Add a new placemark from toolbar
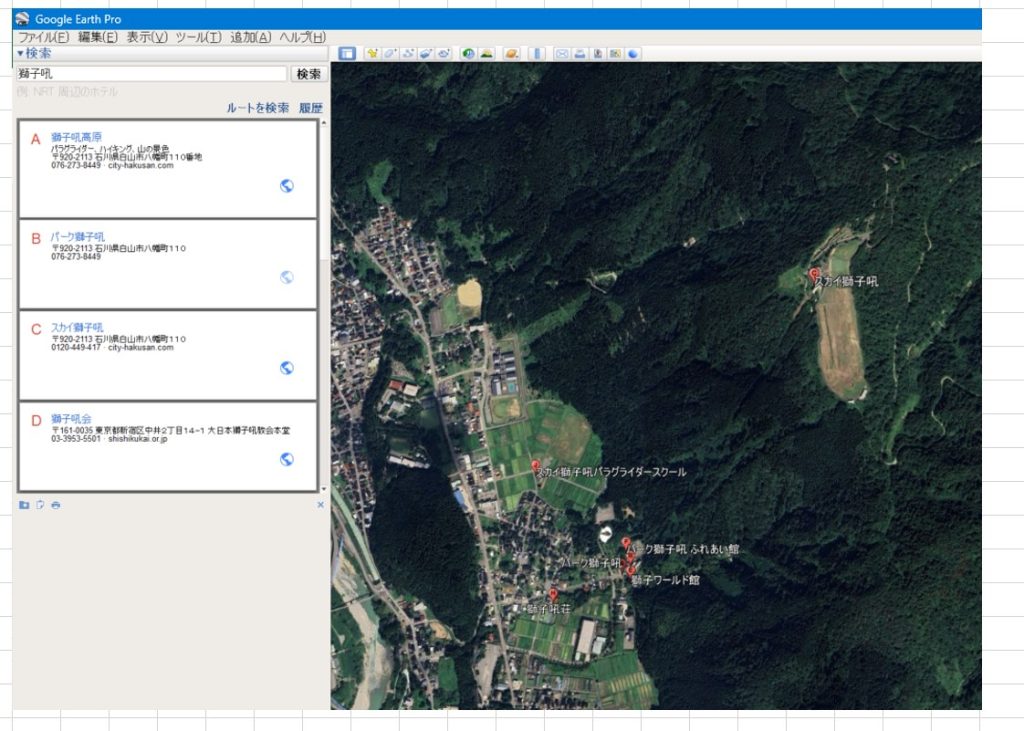The width and height of the screenshot is (1024, 731). 372,54
